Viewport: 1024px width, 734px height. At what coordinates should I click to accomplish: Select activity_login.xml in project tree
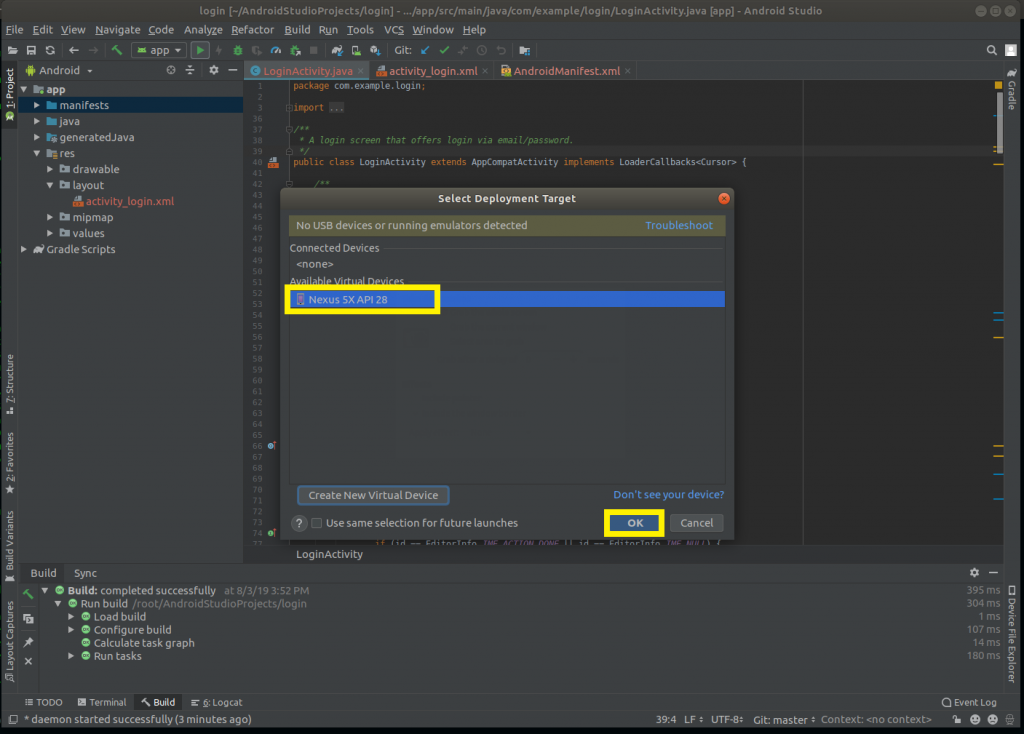[130, 202]
